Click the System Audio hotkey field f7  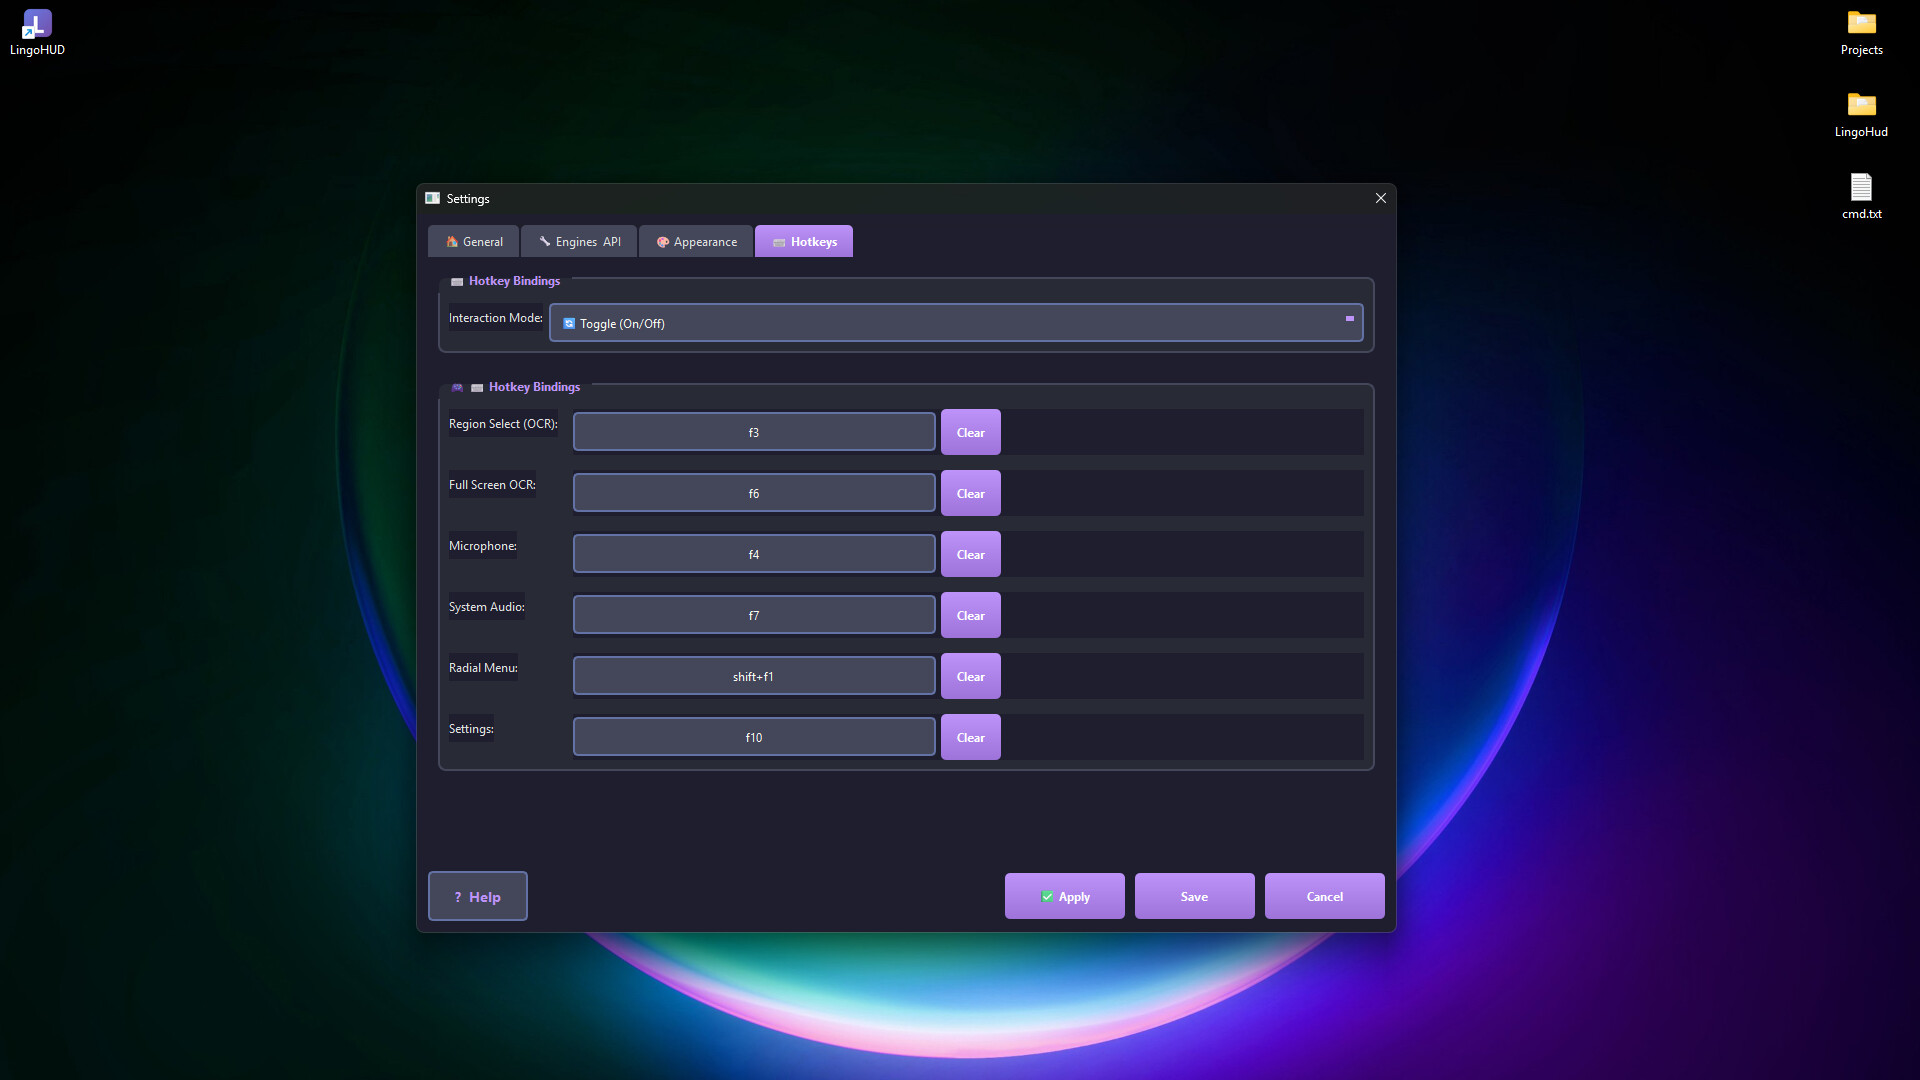click(754, 615)
